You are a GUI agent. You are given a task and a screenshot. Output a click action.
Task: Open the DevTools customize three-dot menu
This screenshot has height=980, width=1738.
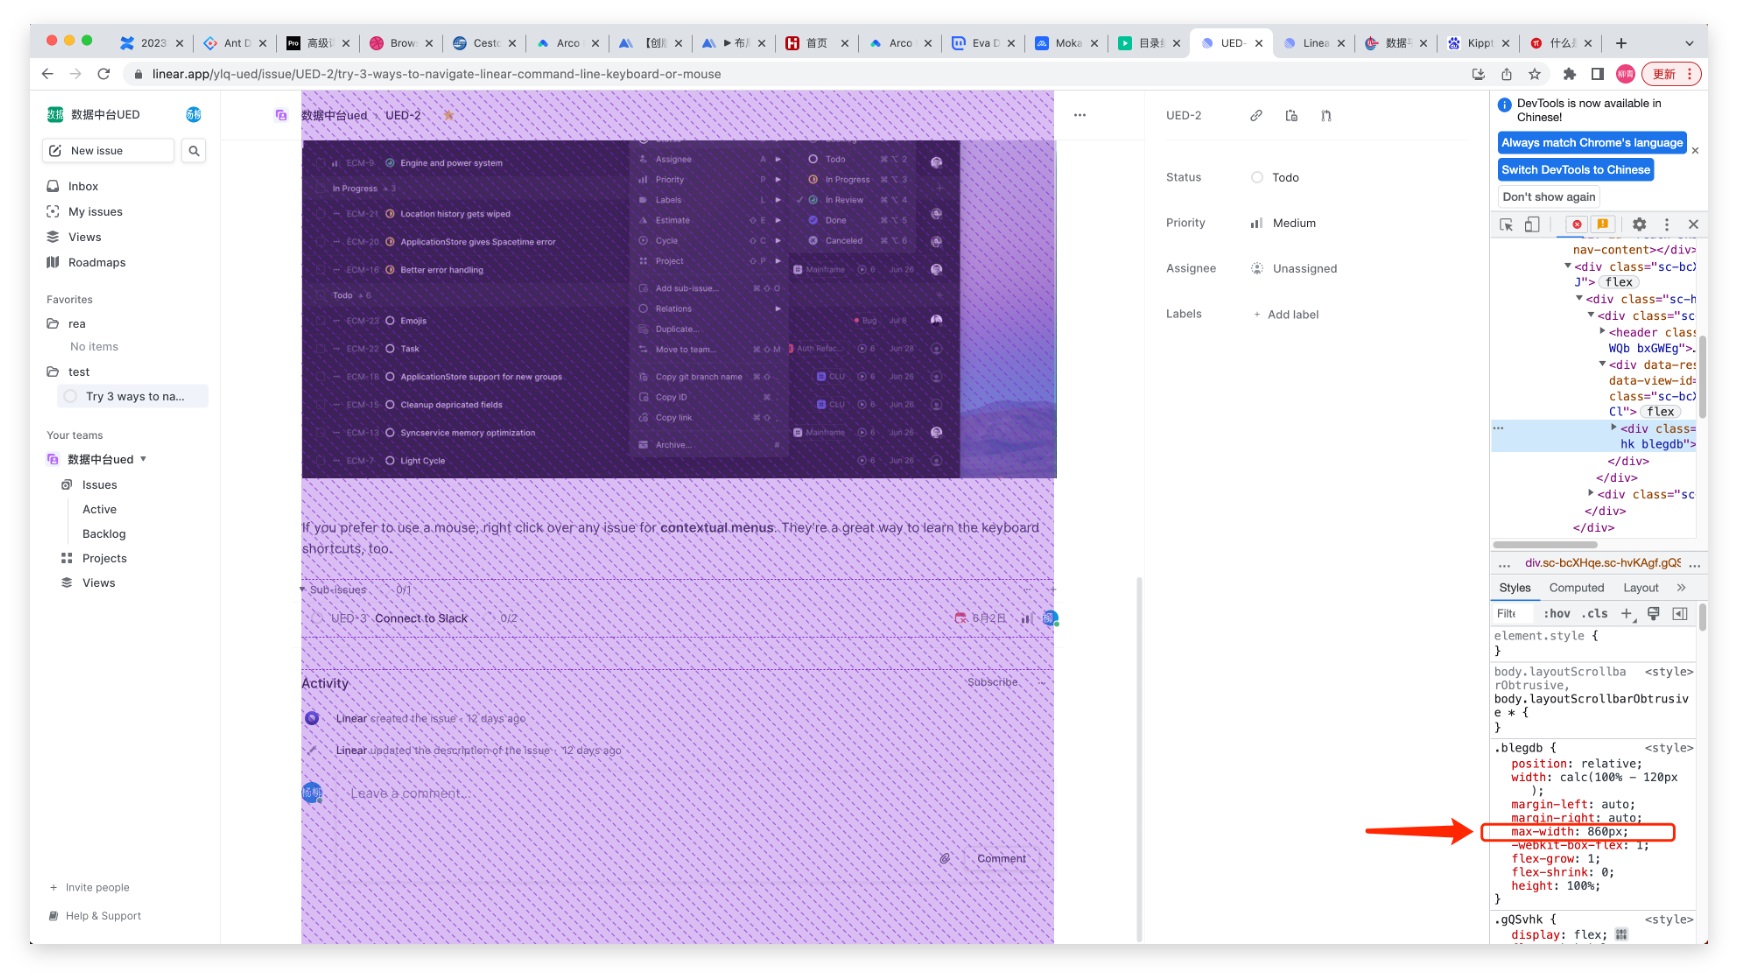(x=1666, y=225)
